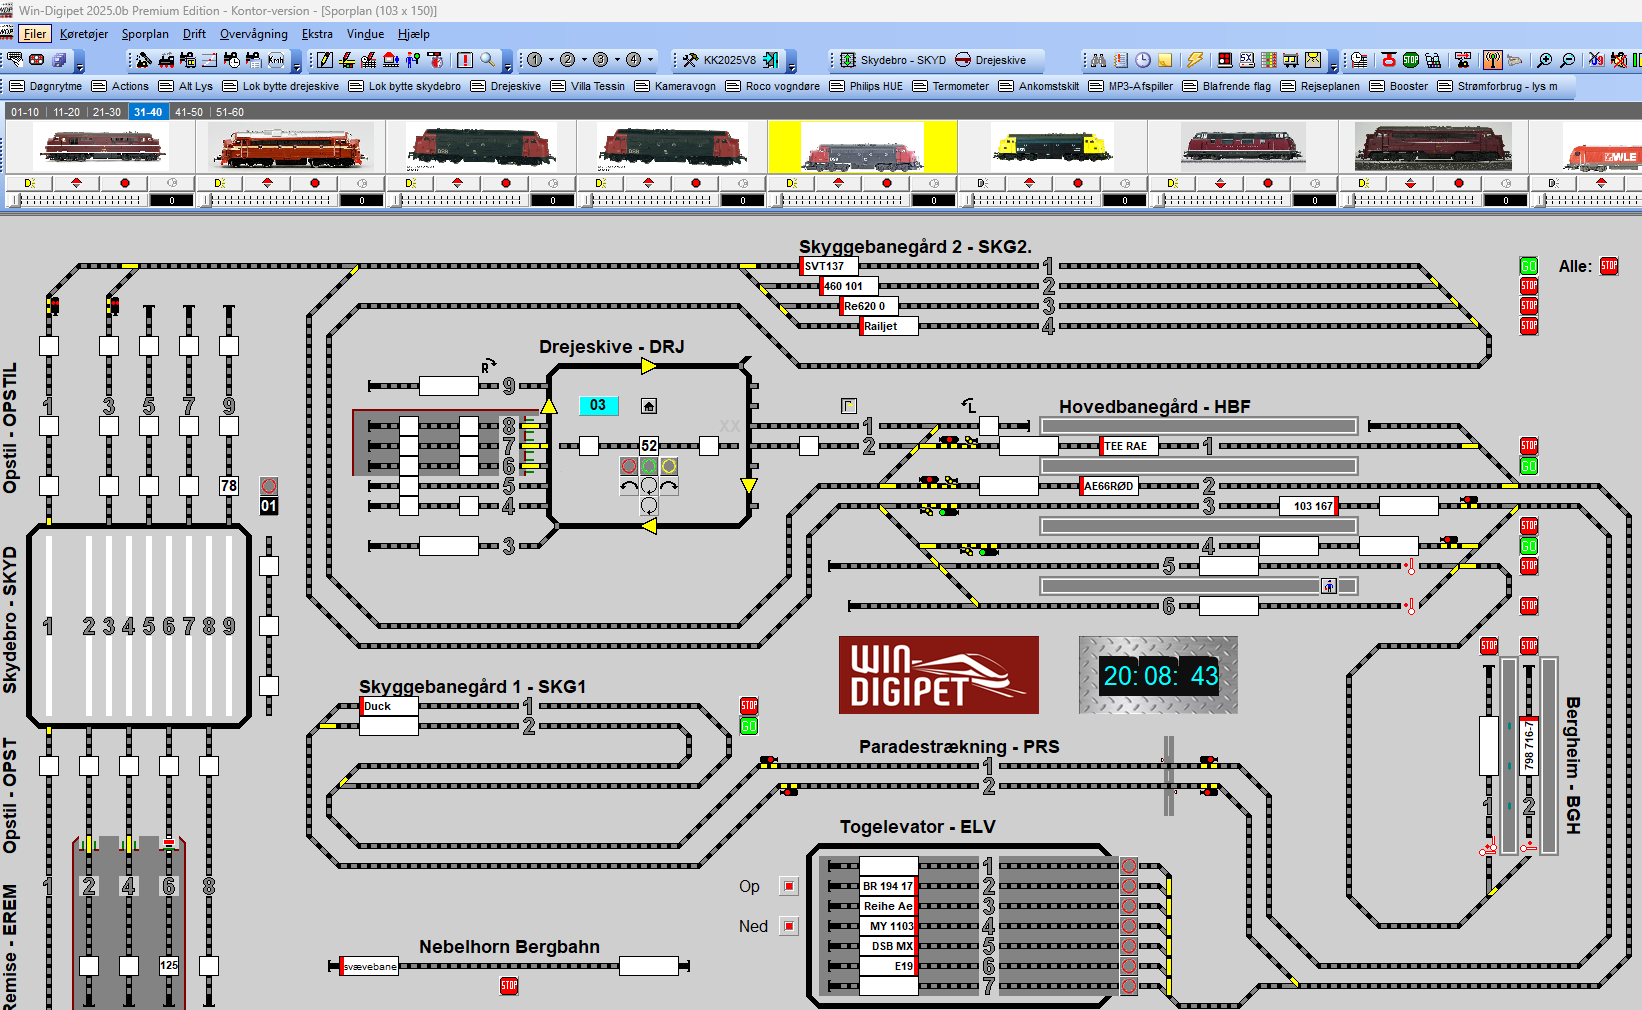Click the Alle red STOP button
Screen dimensions: 1642x1010
[1609, 266]
